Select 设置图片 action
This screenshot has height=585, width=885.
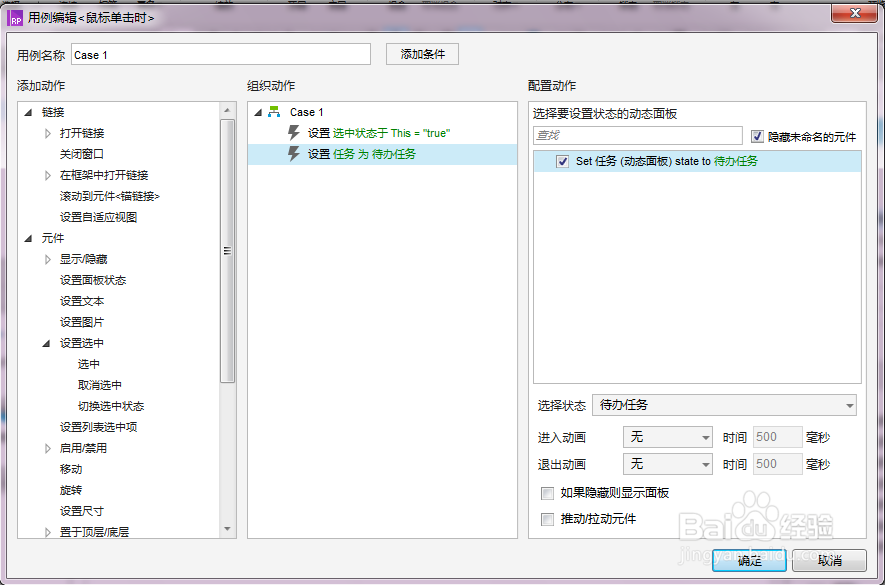coord(82,322)
